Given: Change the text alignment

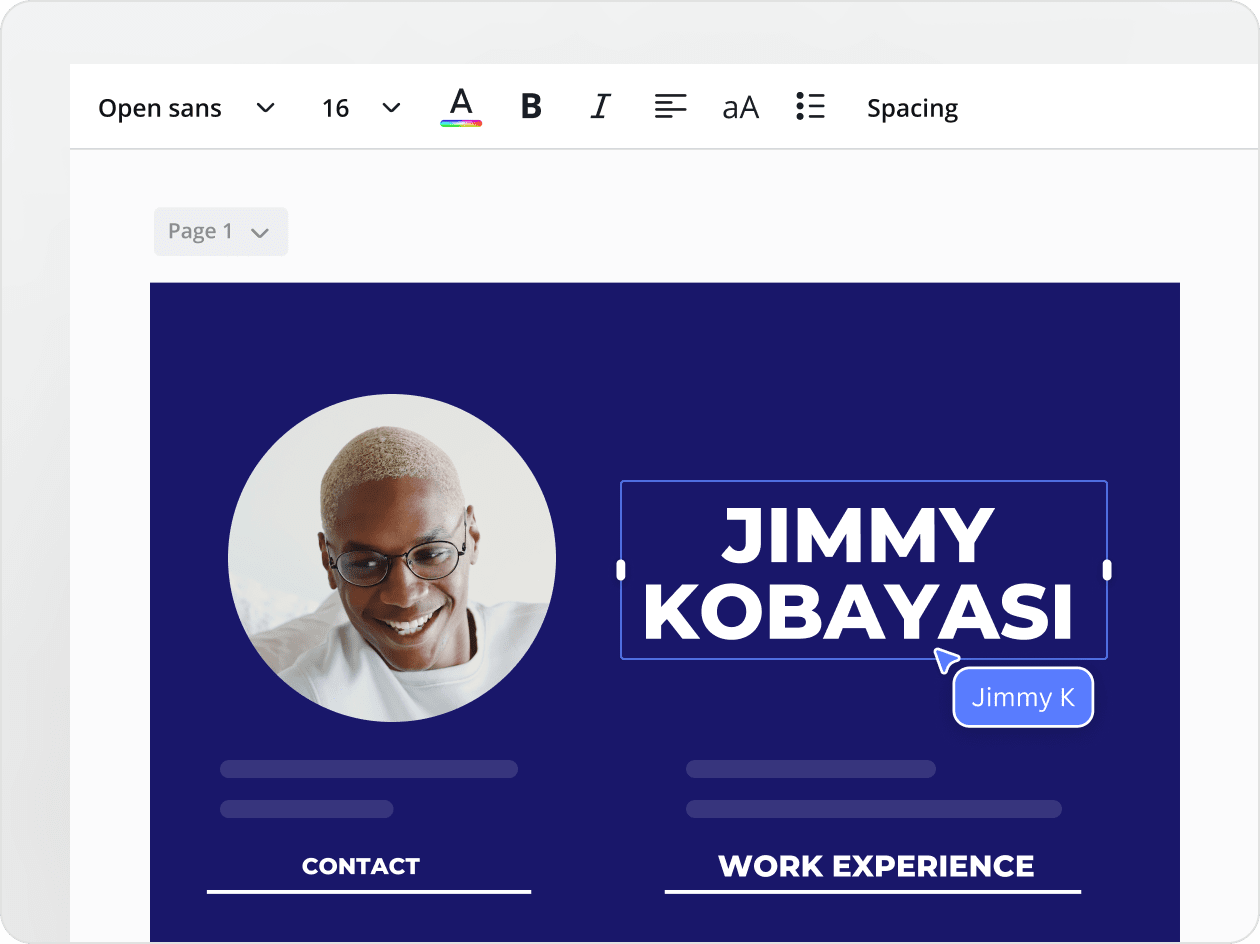Looking at the screenshot, I should pos(670,106).
